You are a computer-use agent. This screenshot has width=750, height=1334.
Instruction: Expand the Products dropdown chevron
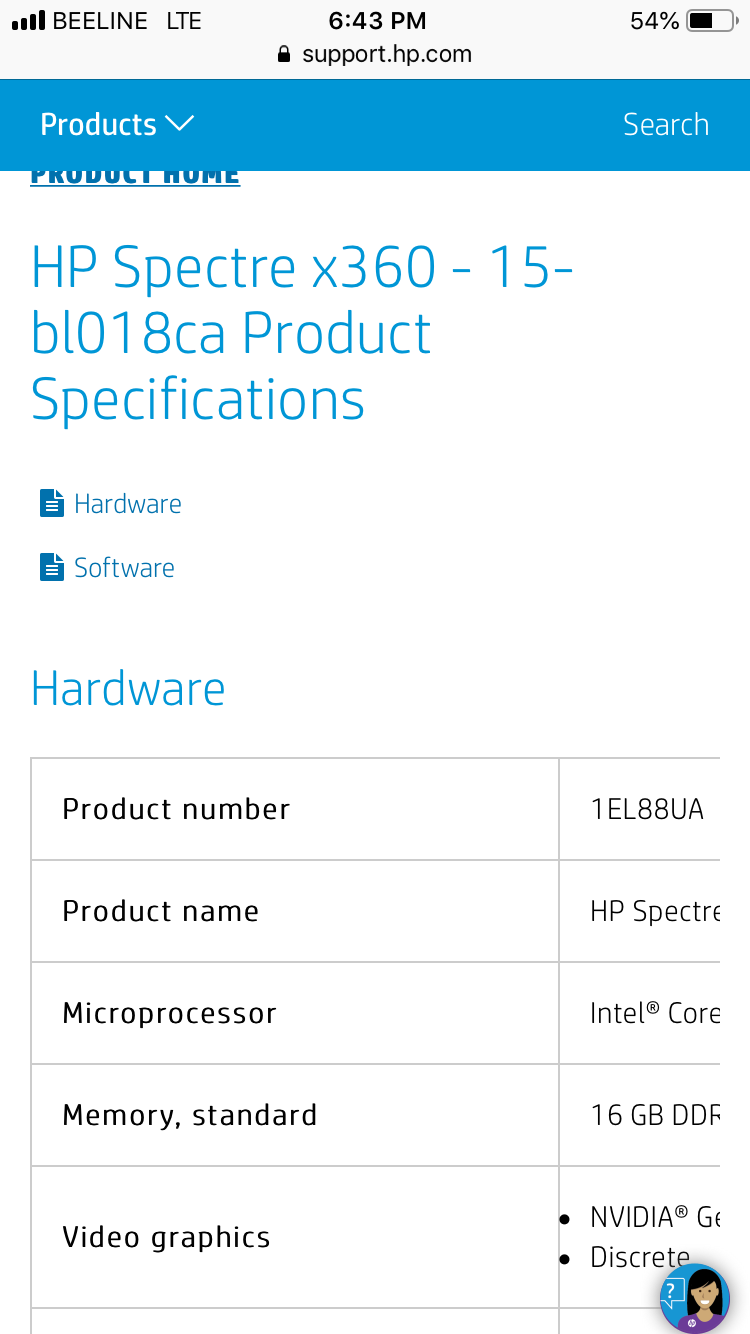179,124
